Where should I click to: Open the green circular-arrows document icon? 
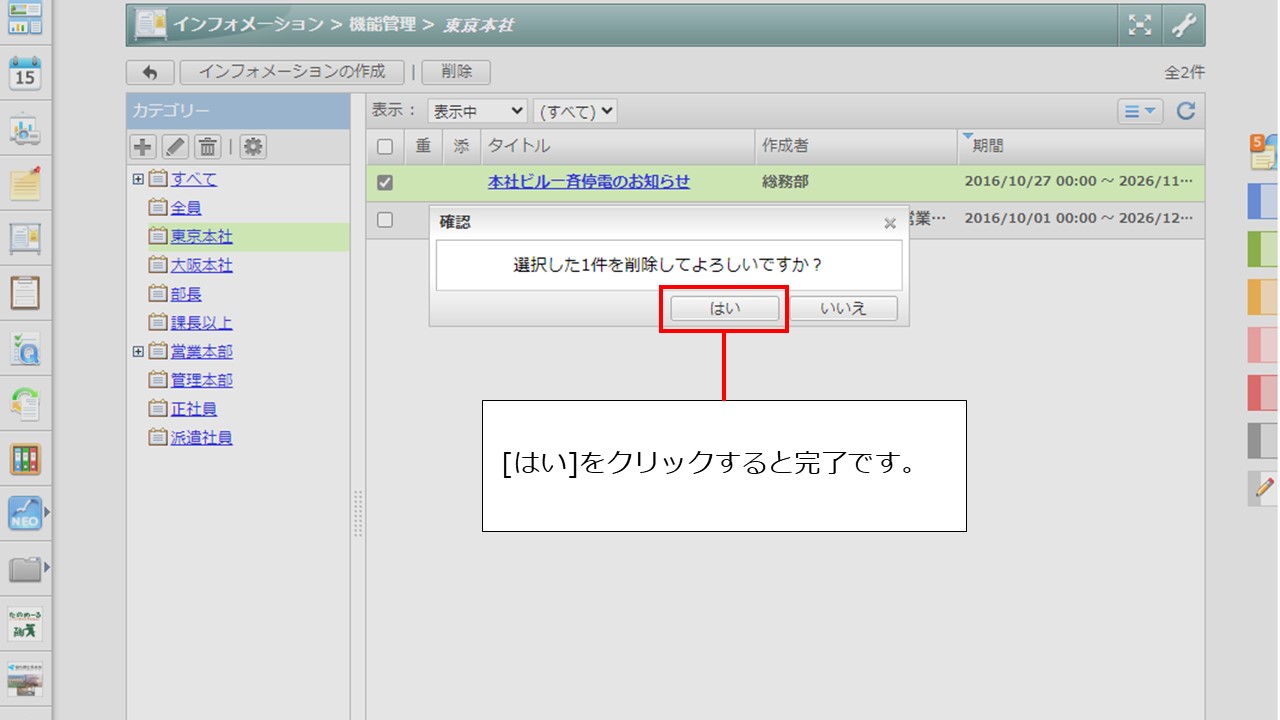25,404
